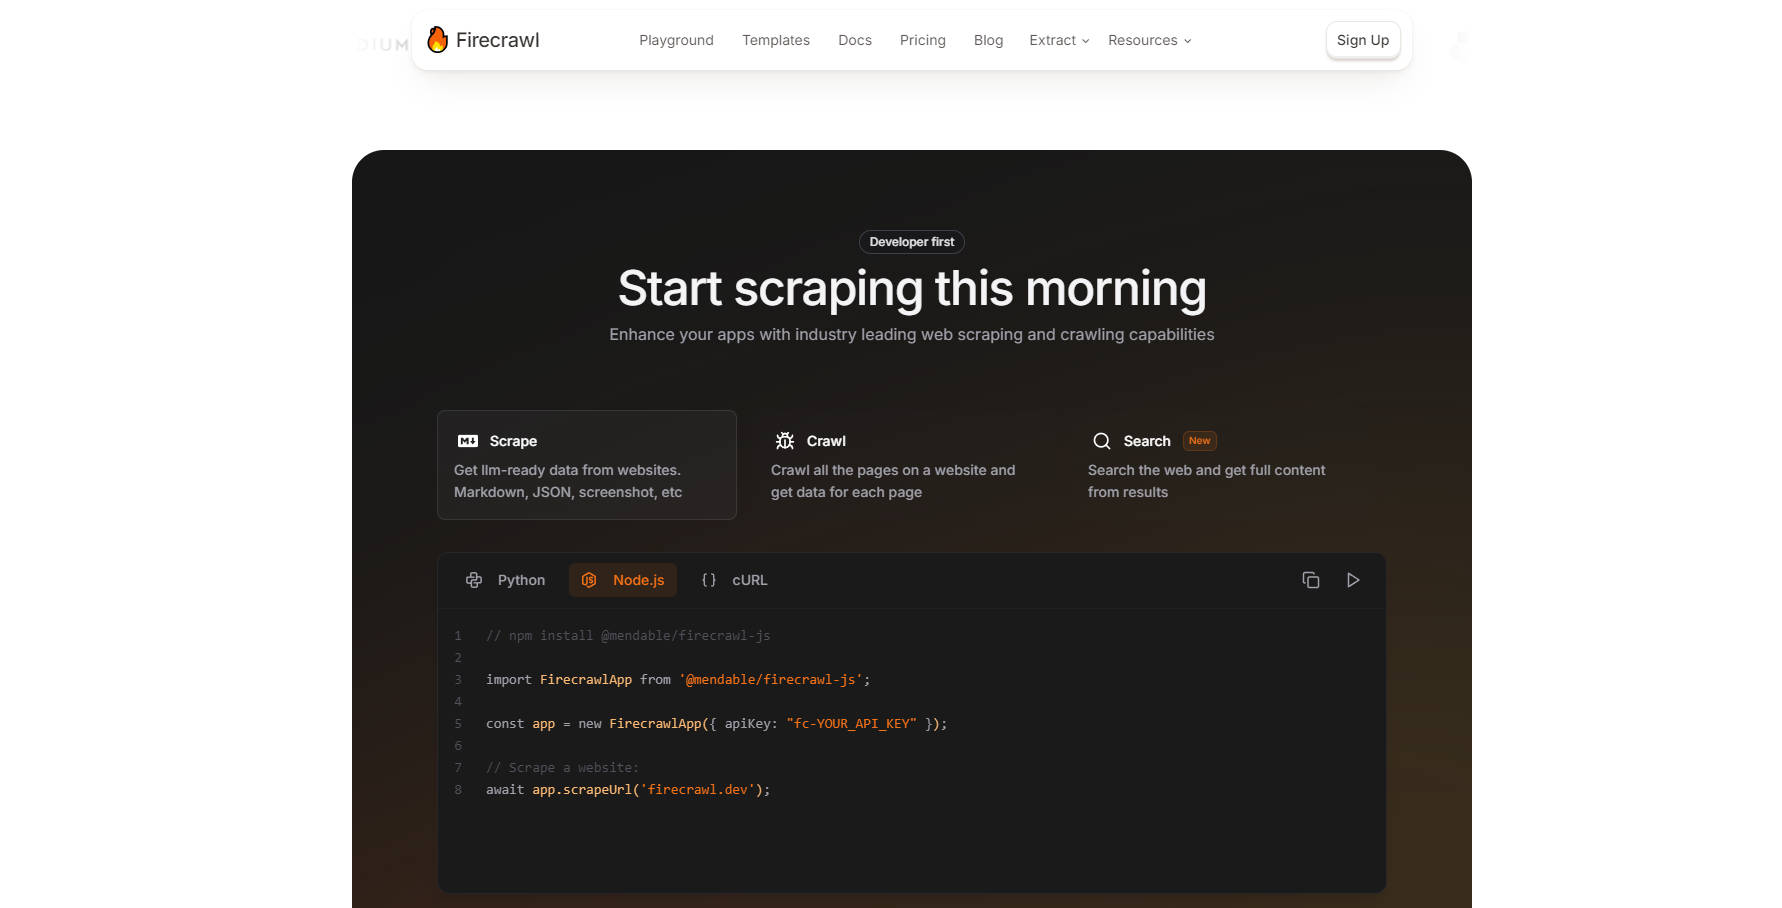Viewport: 1782px width, 908px height.
Task: Copy the code snippet with copy icon
Action: click(1310, 580)
